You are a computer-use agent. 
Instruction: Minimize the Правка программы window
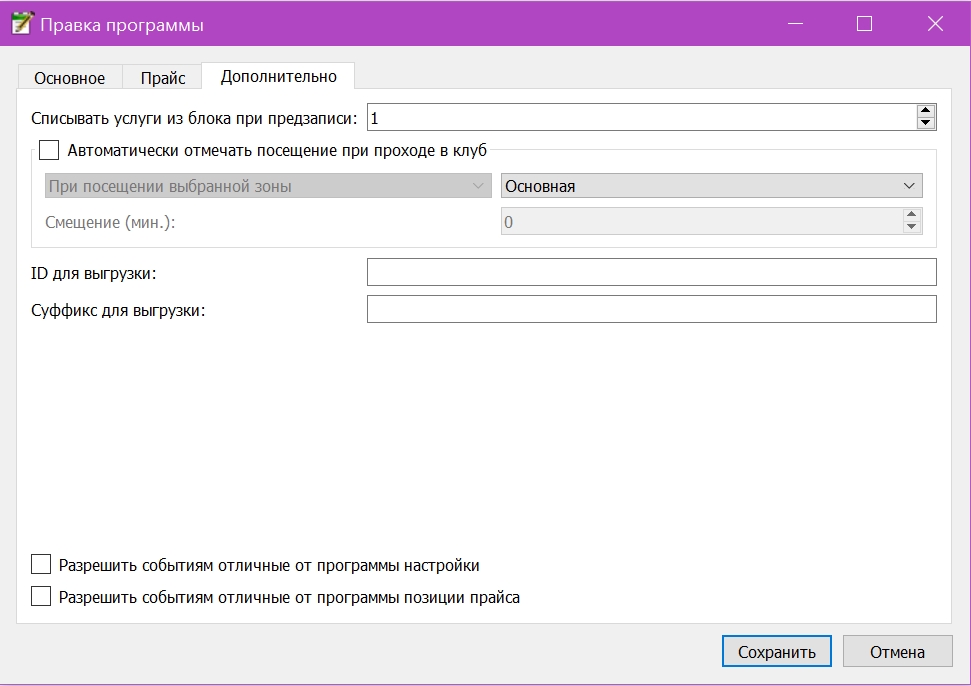(x=796, y=24)
